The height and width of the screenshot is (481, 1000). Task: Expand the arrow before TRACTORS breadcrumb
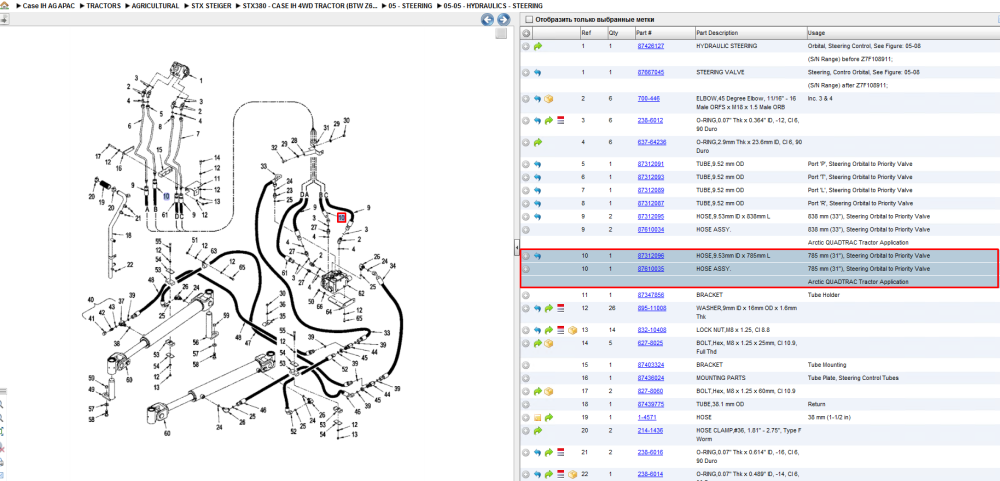point(82,6)
